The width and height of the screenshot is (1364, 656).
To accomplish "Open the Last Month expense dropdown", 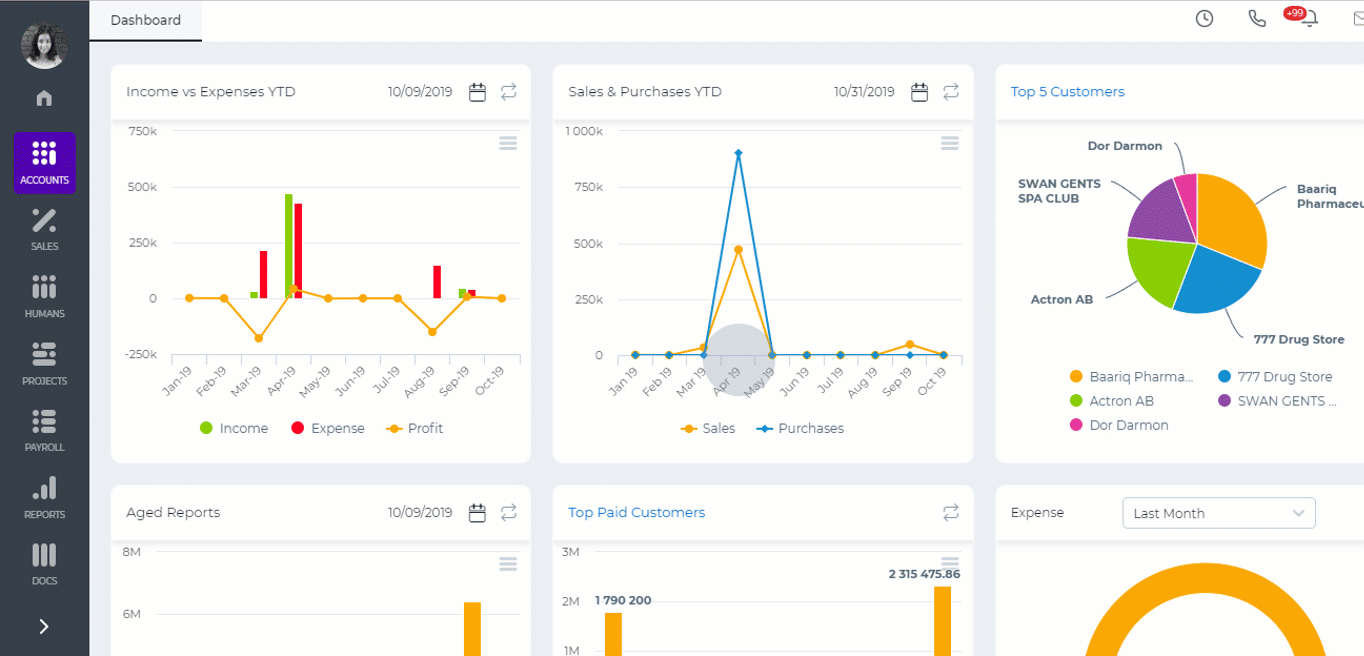I will click(1219, 513).
